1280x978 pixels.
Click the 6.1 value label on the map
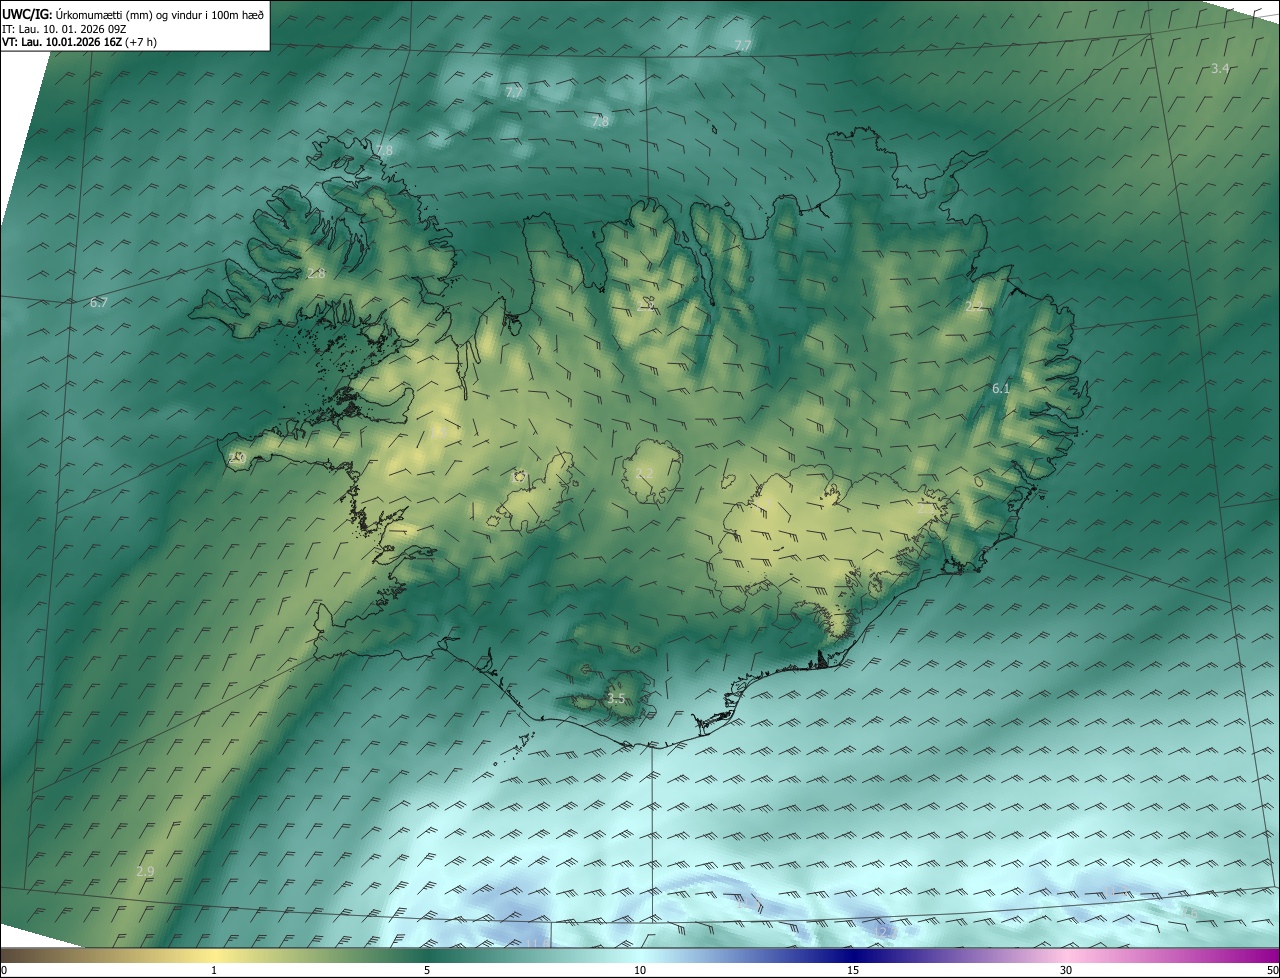coord(1001,388)
